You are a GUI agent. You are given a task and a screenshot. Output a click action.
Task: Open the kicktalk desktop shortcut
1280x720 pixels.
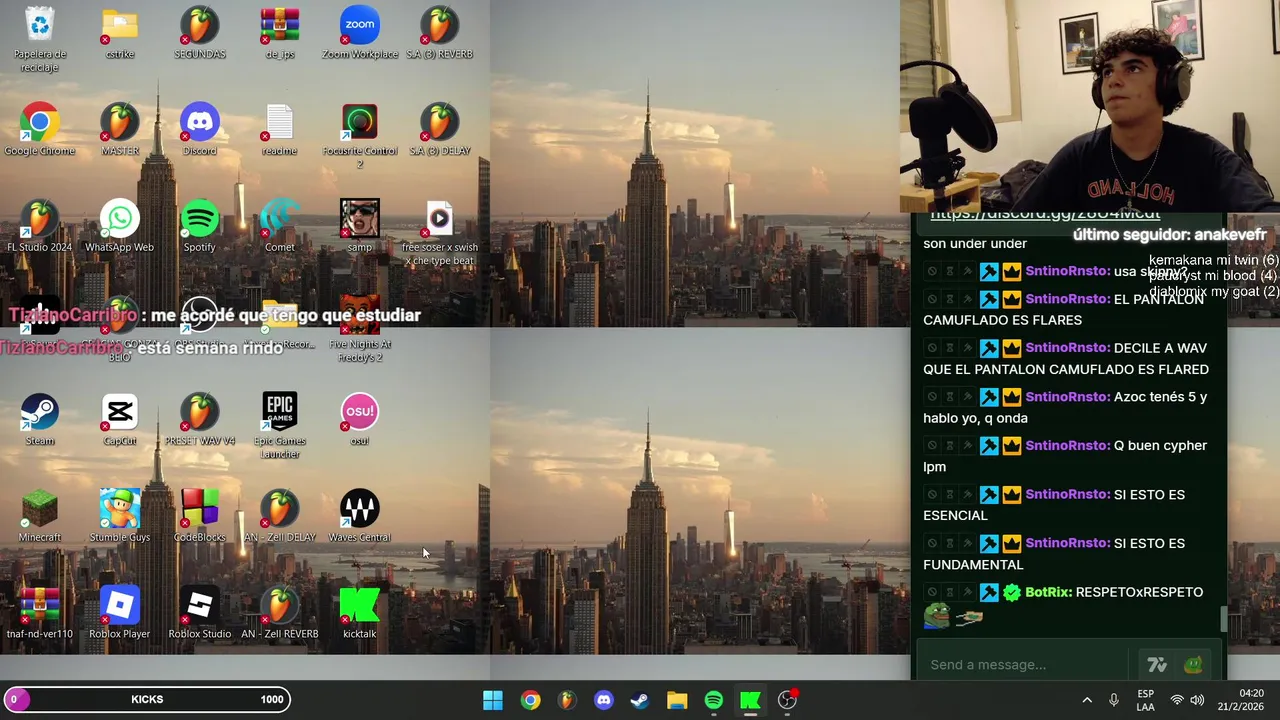tap(360, 613)
